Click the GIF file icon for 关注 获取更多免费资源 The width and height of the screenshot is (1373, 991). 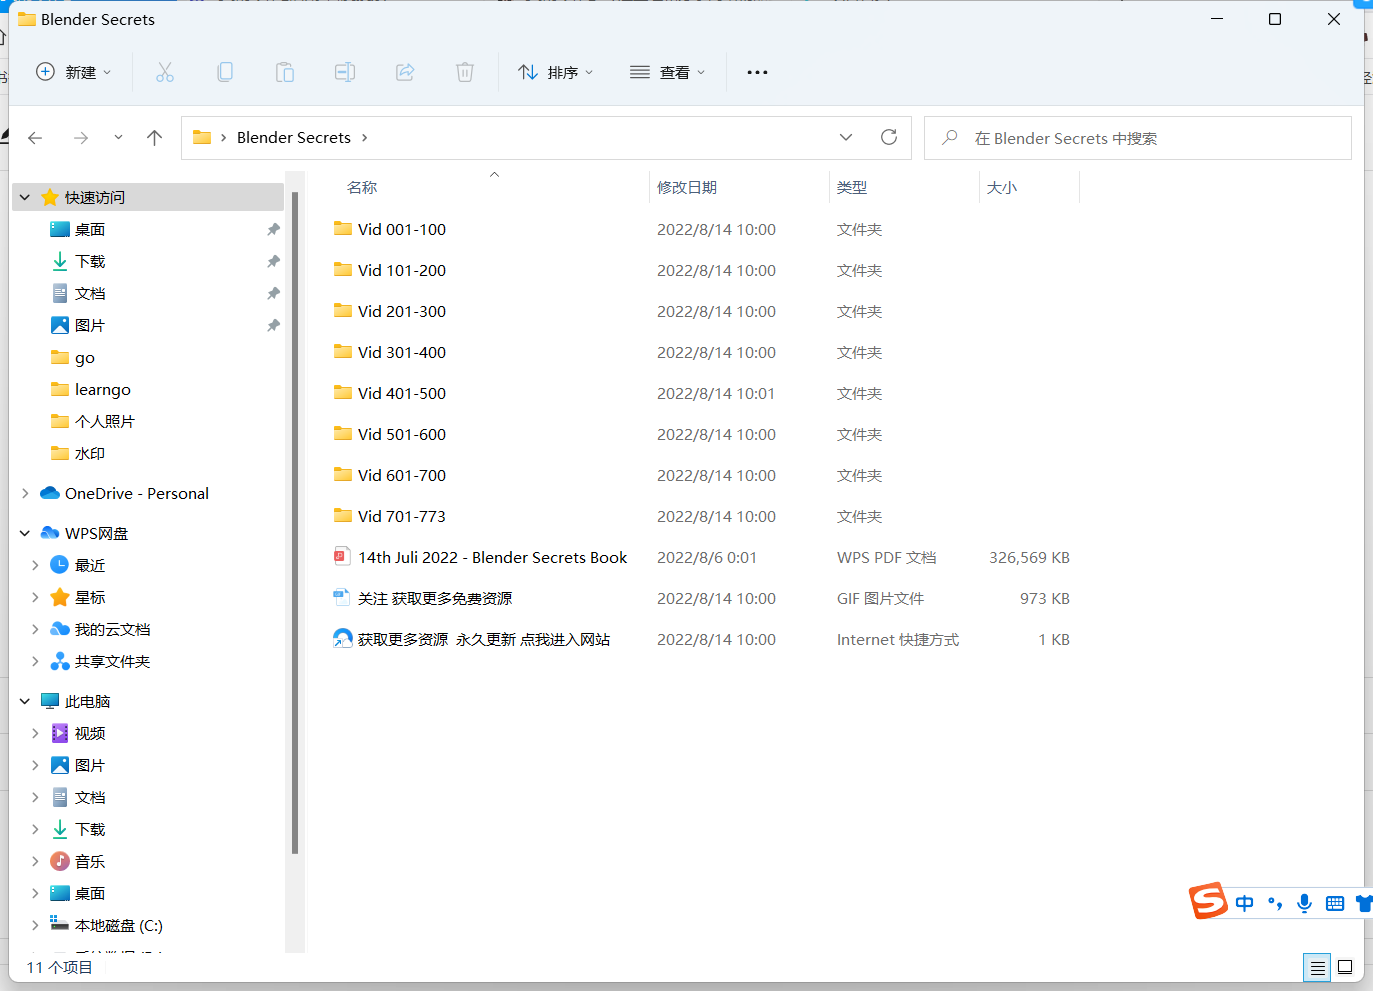(342, 598)
